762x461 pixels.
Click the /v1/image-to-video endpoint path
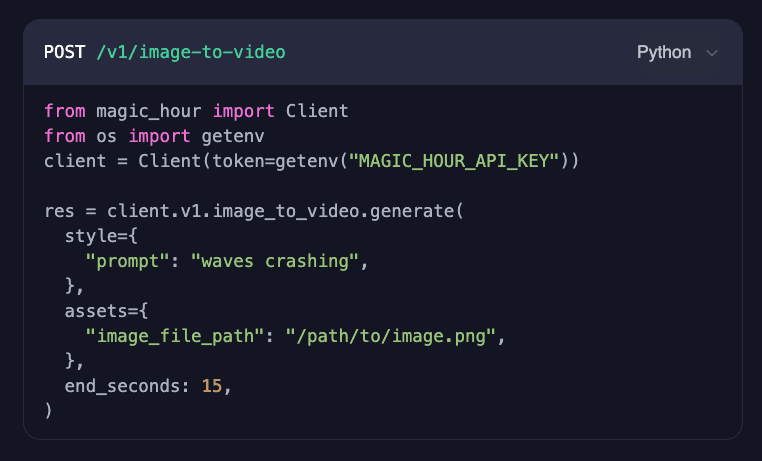pyautogui.click(x=191, y=52)
